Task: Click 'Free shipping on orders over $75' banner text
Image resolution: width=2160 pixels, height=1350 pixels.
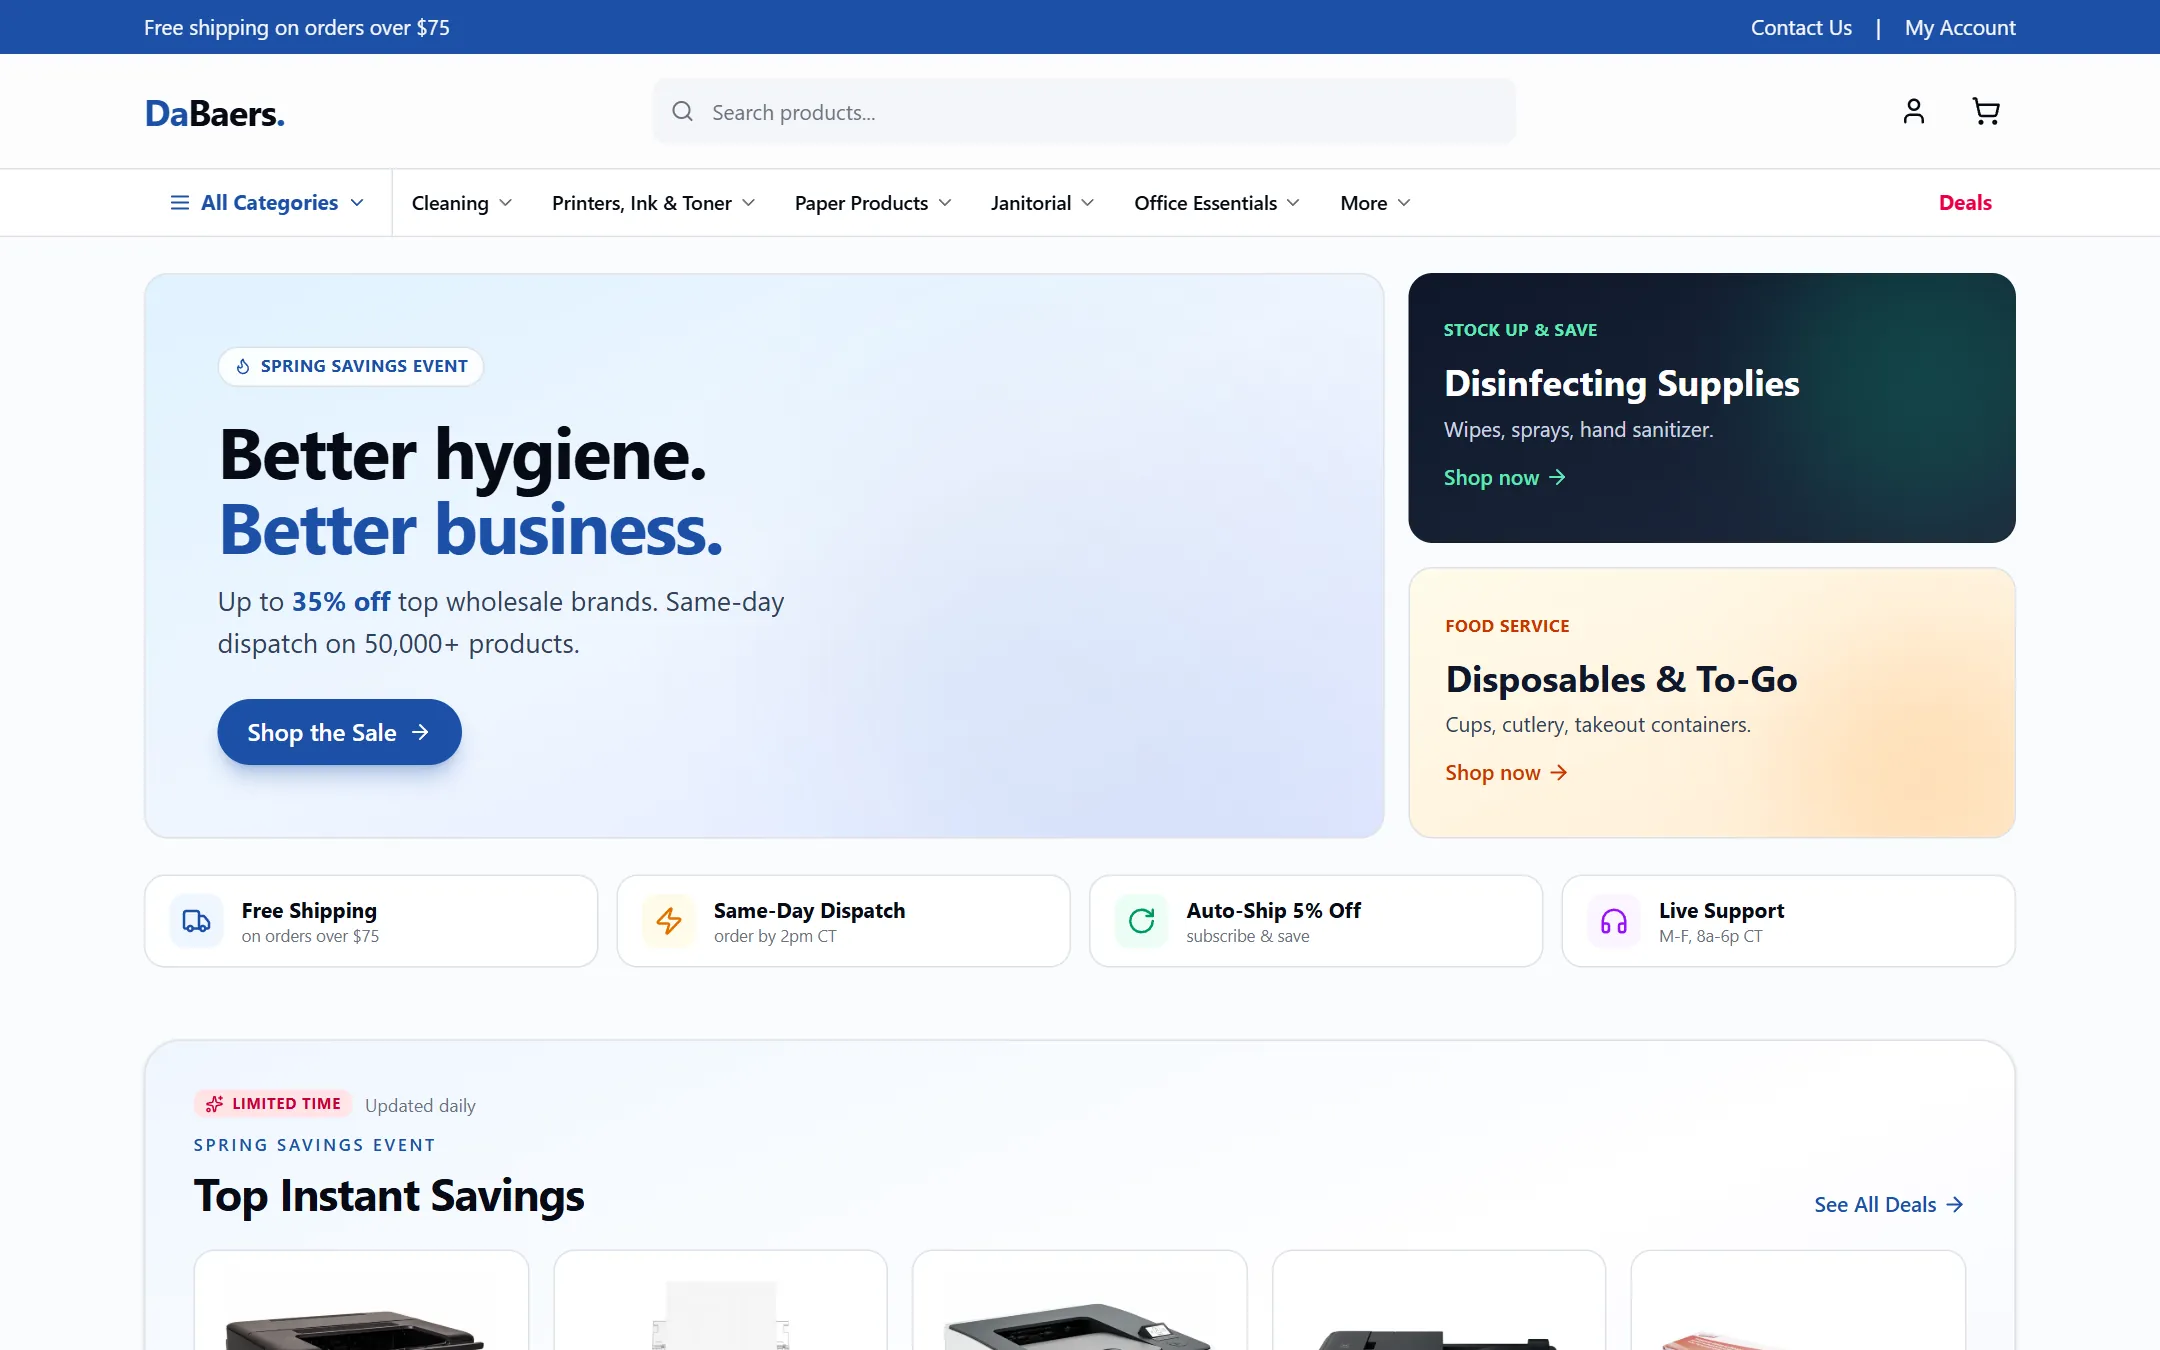Action: [297, 28]
